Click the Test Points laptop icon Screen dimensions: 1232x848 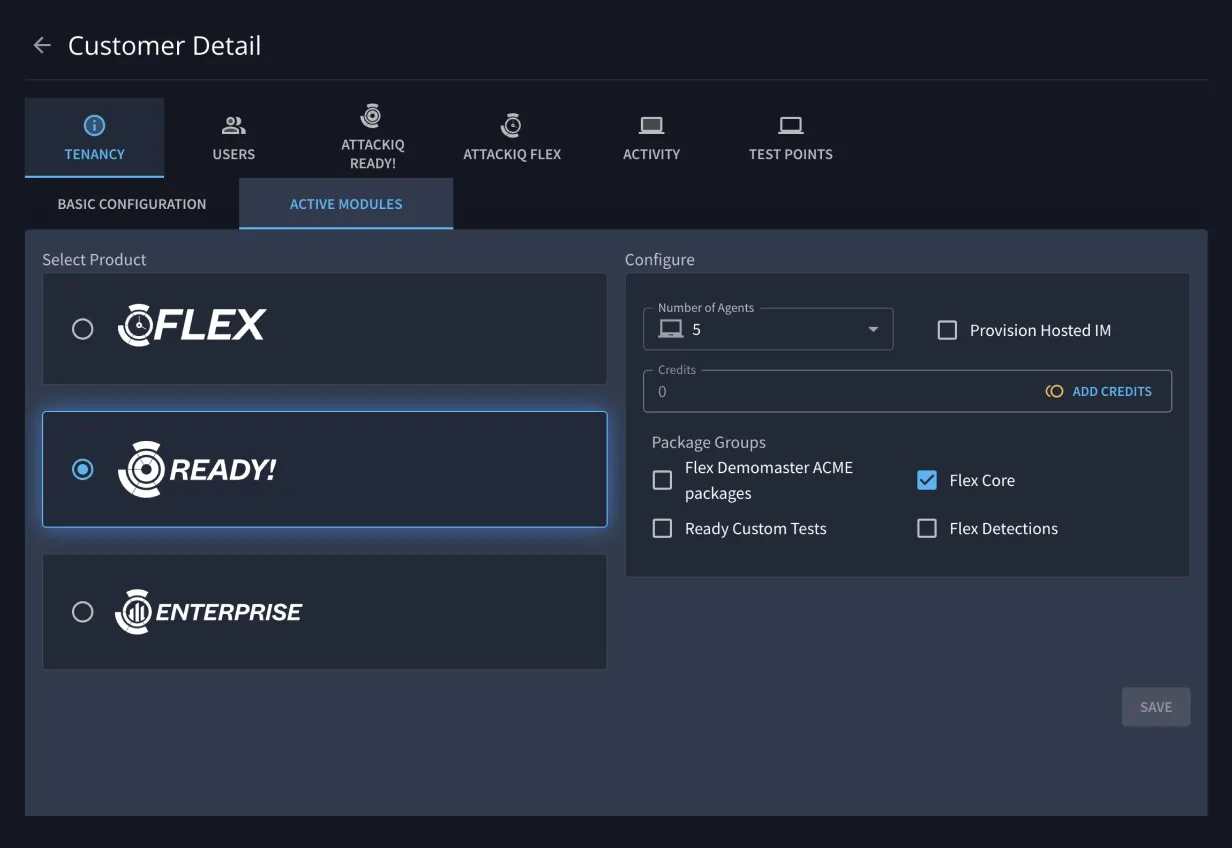[x=790, y=125]
